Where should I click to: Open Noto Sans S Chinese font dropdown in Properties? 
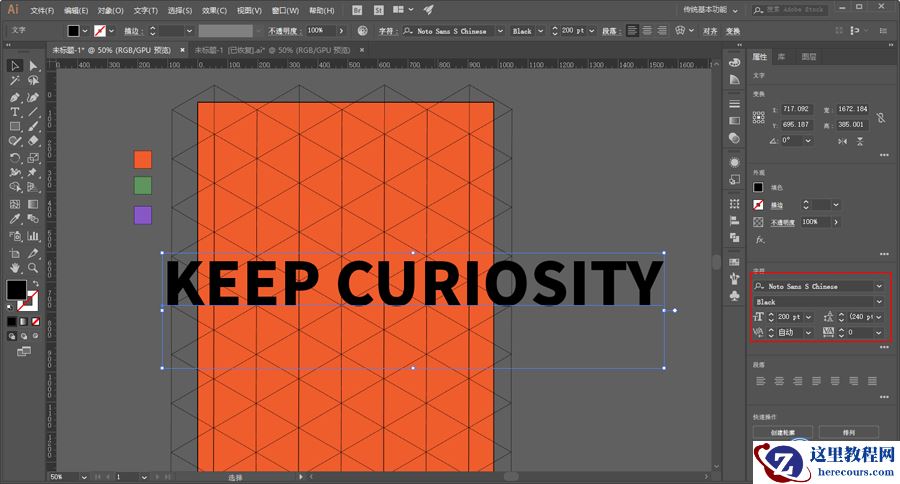[x=879, y=286]
